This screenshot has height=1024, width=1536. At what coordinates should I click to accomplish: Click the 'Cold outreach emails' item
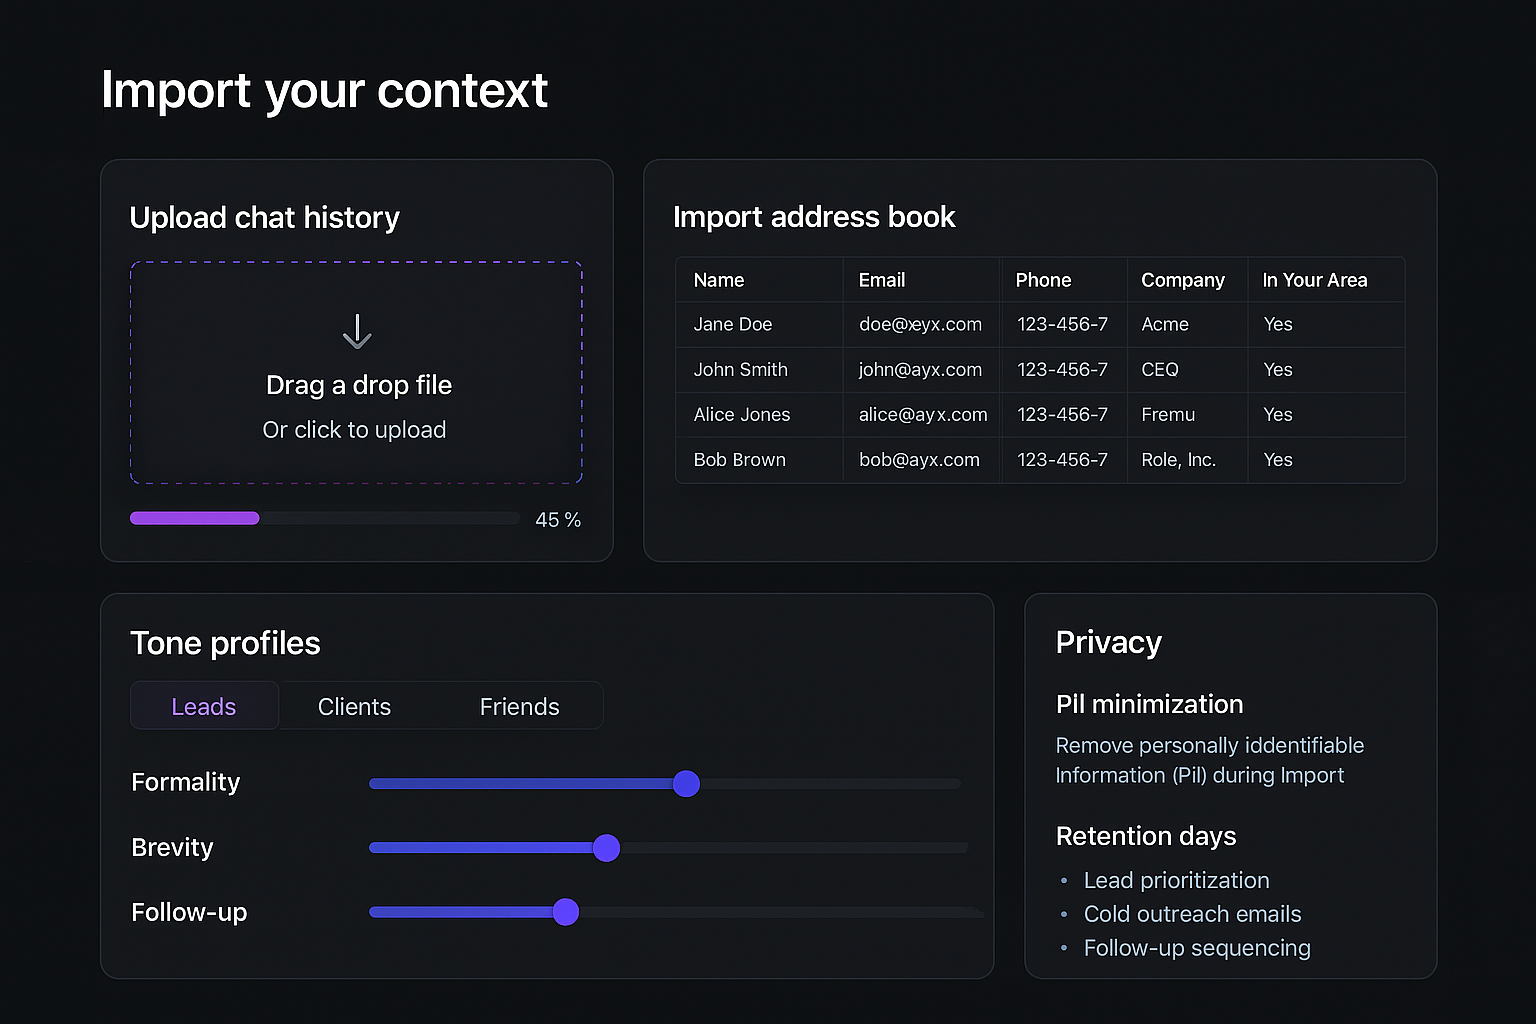1192,914
